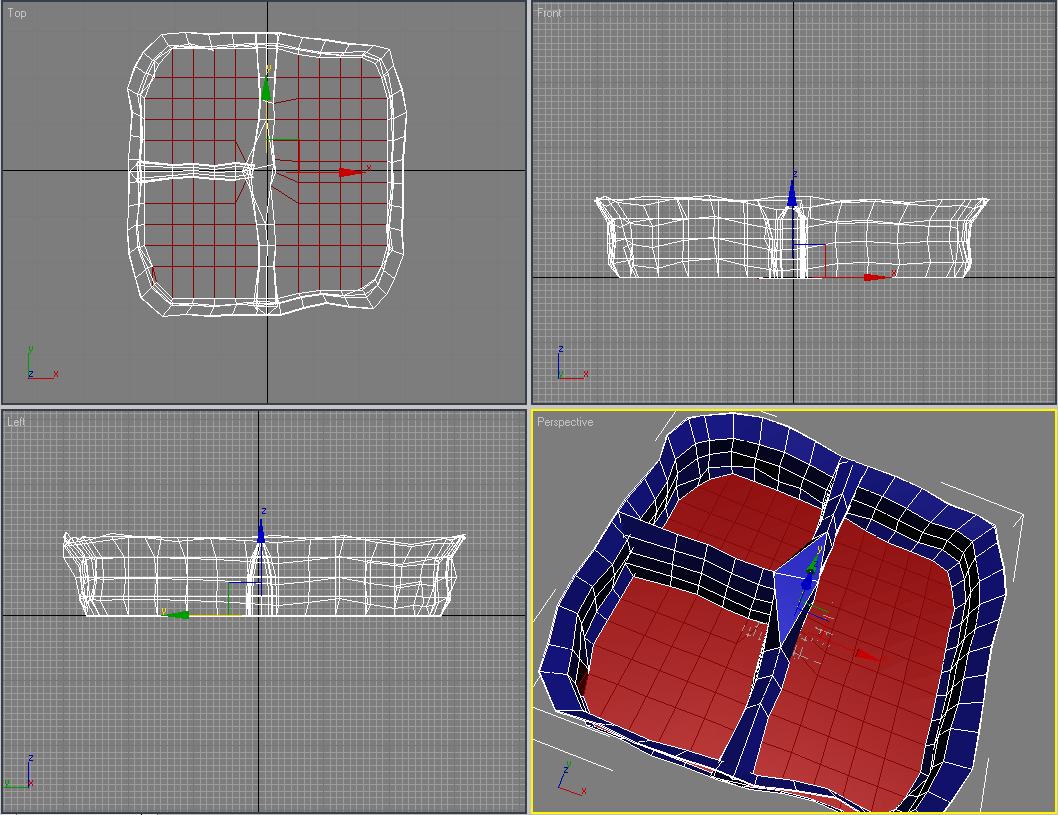This screenshot has width=1058, height=815.
Task: Click the red grid mesh in Top viewport
Action: coord(330,240)
